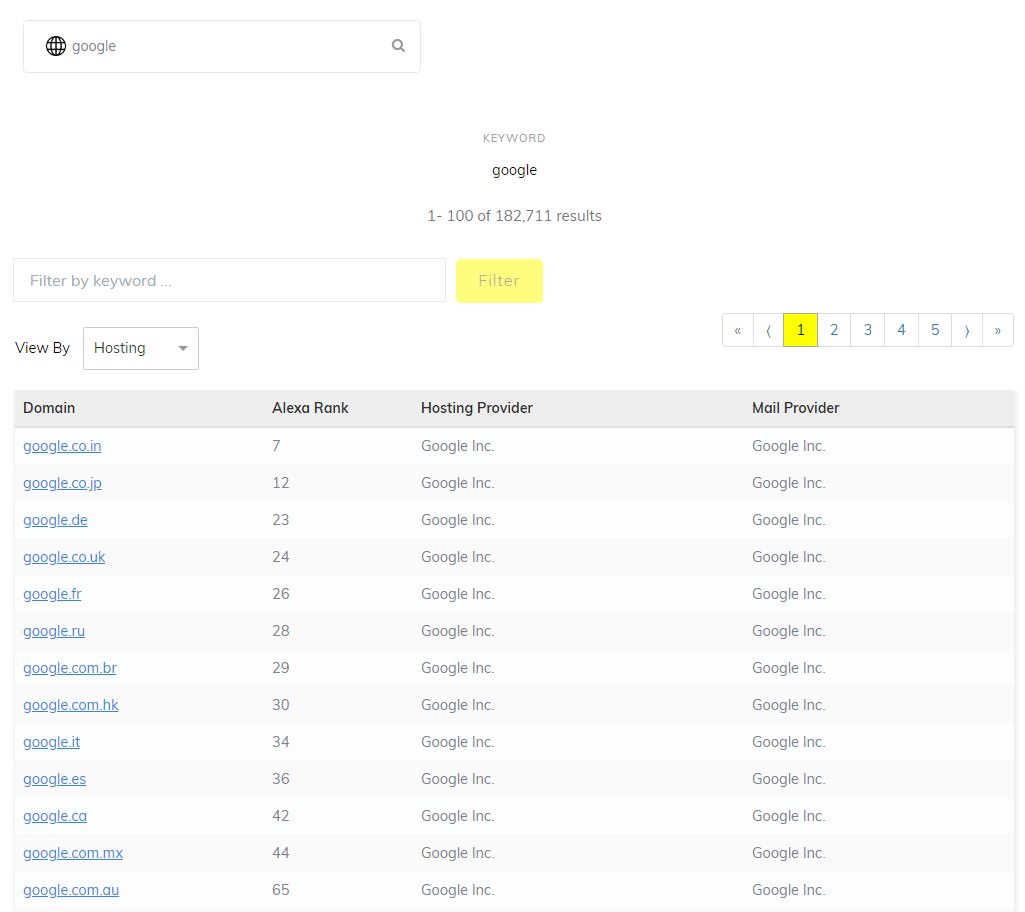
Task: Jump to last page with » button
Action: (998, 330)
